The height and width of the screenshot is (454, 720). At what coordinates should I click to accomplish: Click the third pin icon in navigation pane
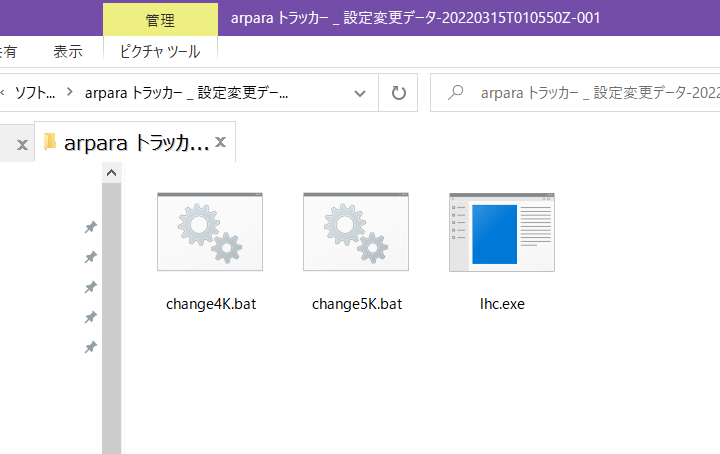tap(90, 287)
